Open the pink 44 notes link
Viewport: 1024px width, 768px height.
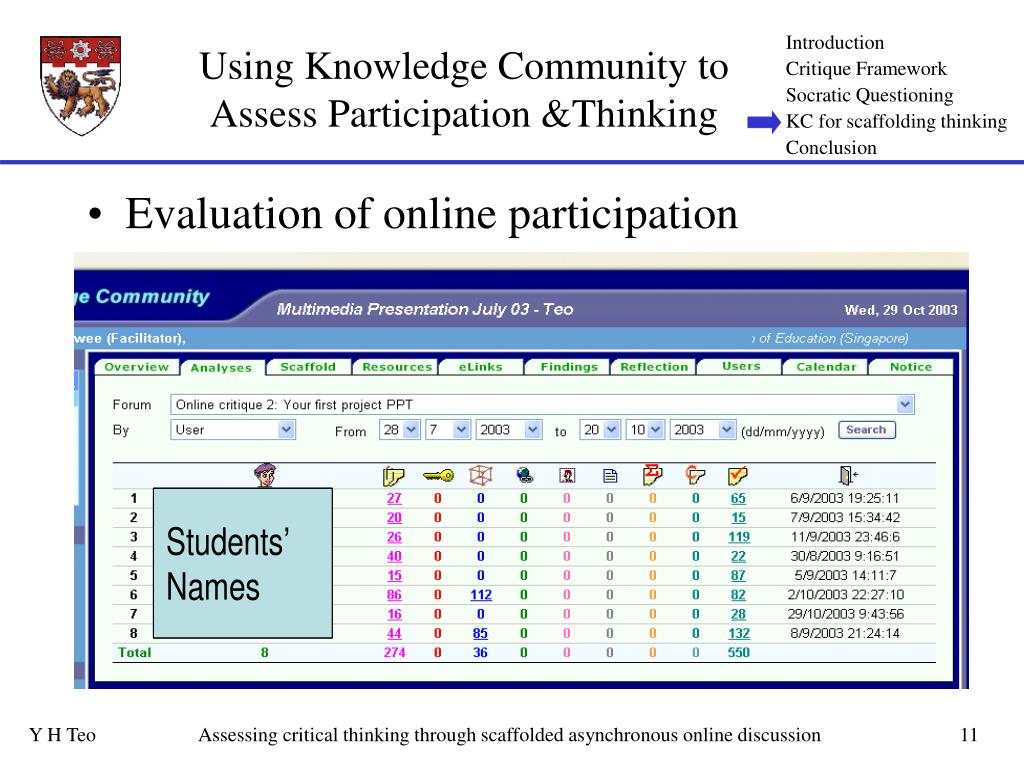click(x=394, y=633)
